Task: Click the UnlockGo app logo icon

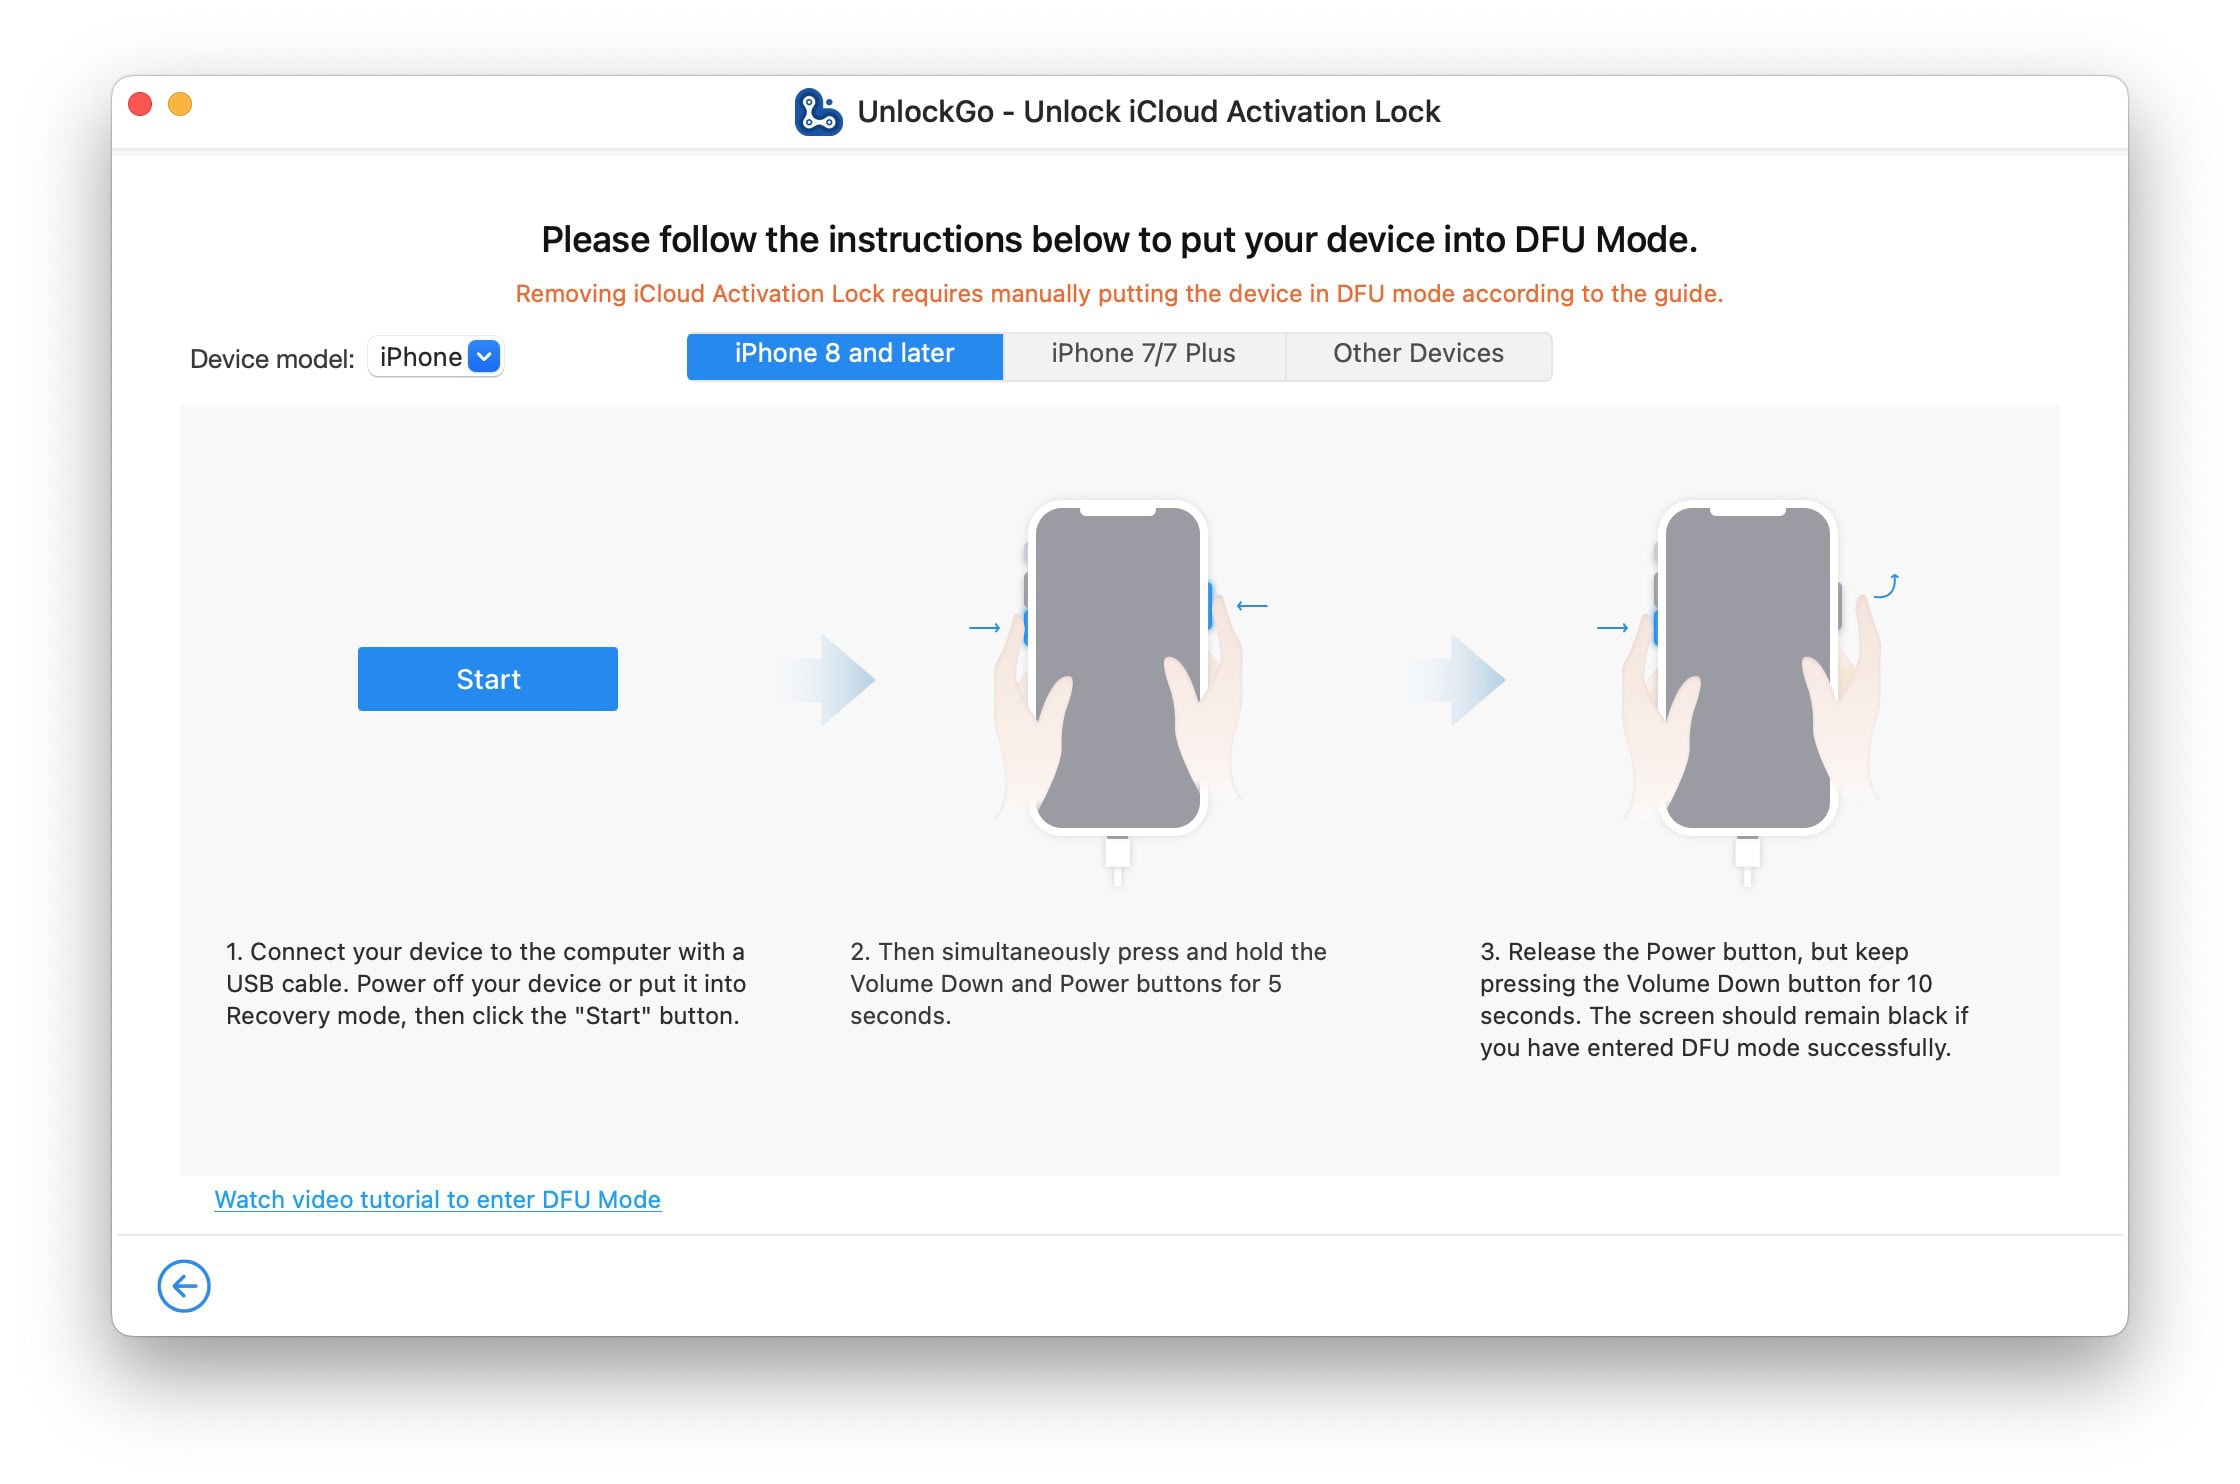Action: click(x=818, y=112)
